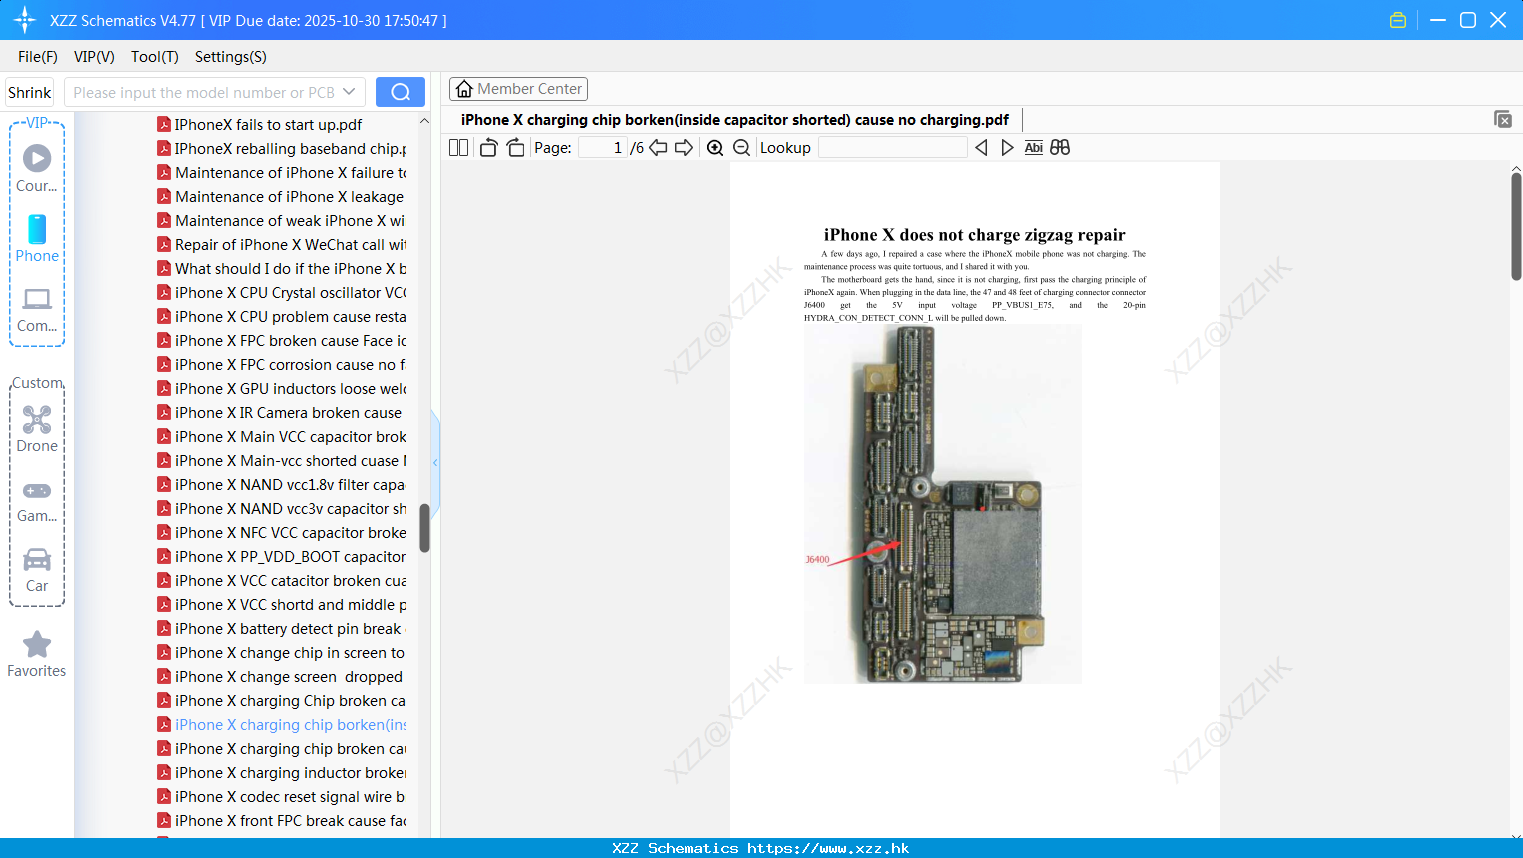
Task: Open 'iPhone X battery detect pin break' file
Action: coord(281,628)
